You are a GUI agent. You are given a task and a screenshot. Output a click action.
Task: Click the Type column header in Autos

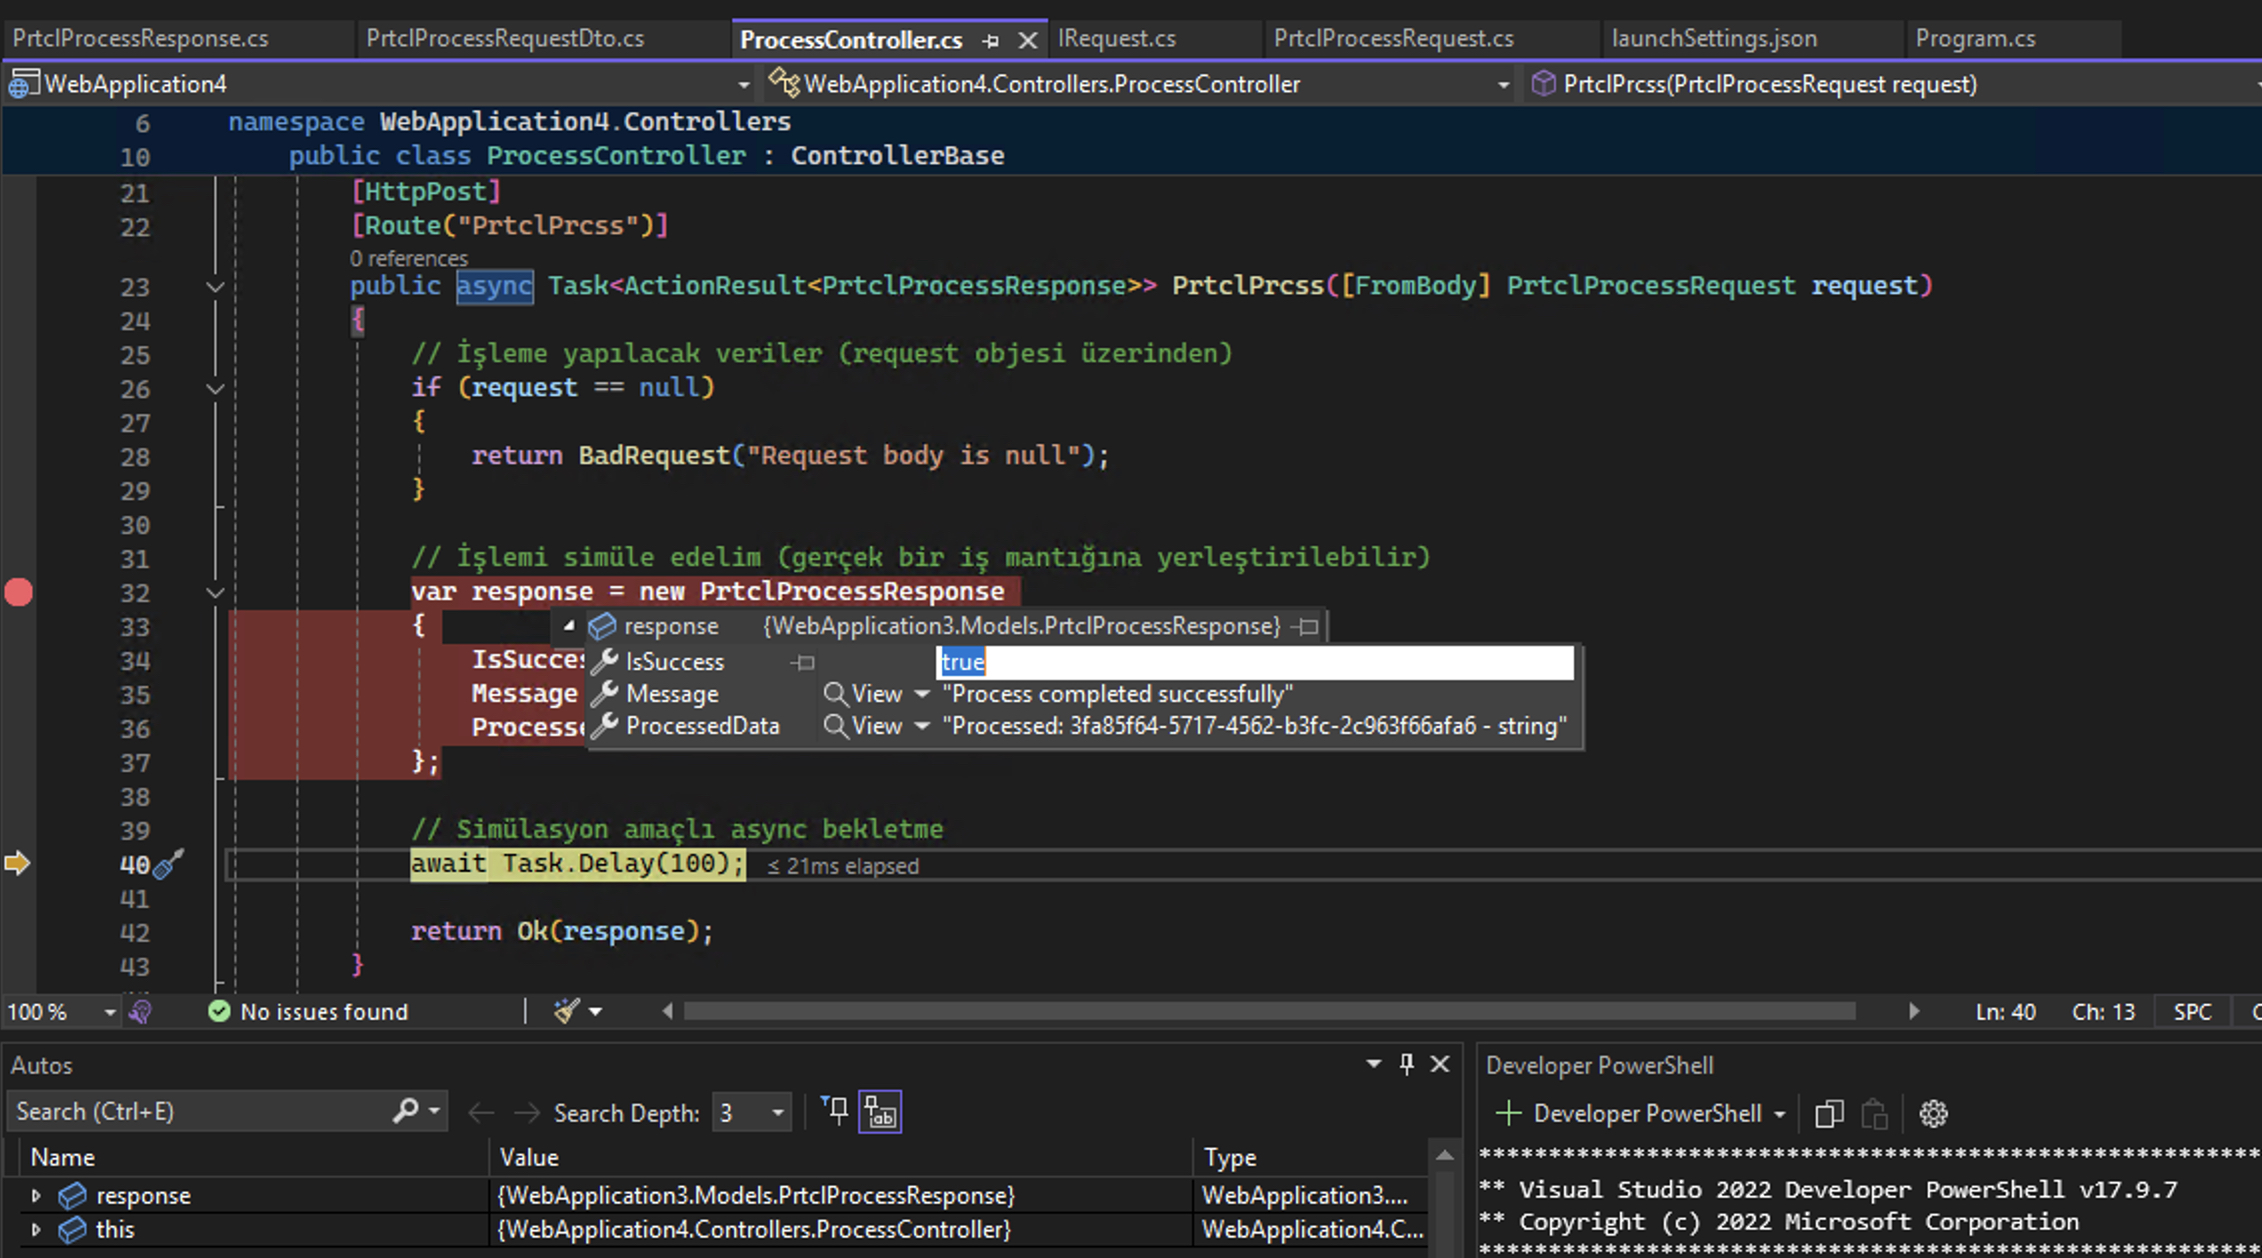(x=1313, y=1158)
